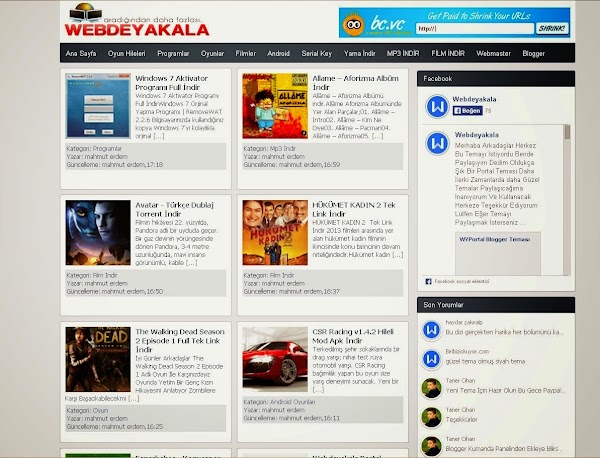600x458 pixels.
Task: Click the Facebook Beğen like button
Action: point(467,111)
